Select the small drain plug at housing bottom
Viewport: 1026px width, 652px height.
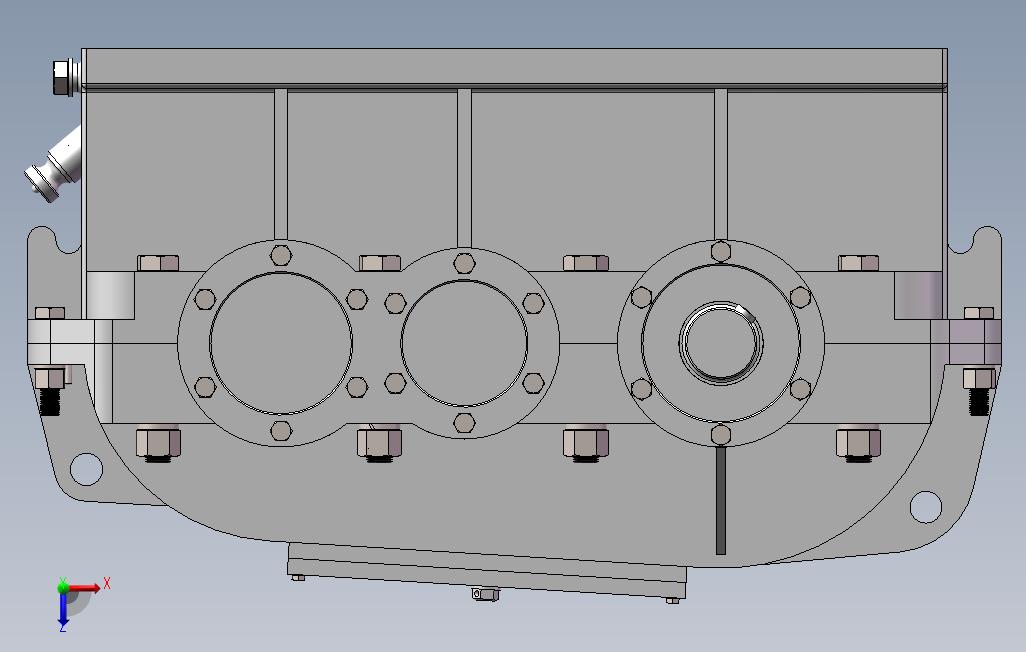tap(486, 594)
